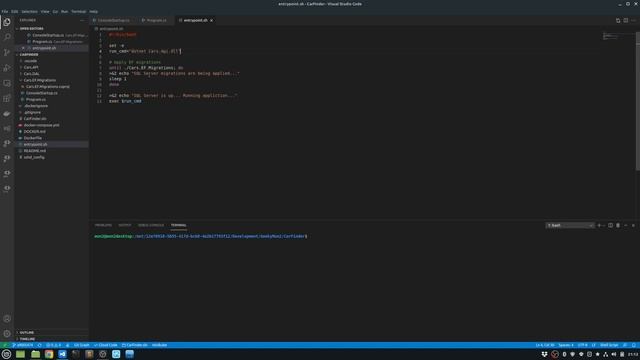Open the file manager from taskbar

[36, 354]
